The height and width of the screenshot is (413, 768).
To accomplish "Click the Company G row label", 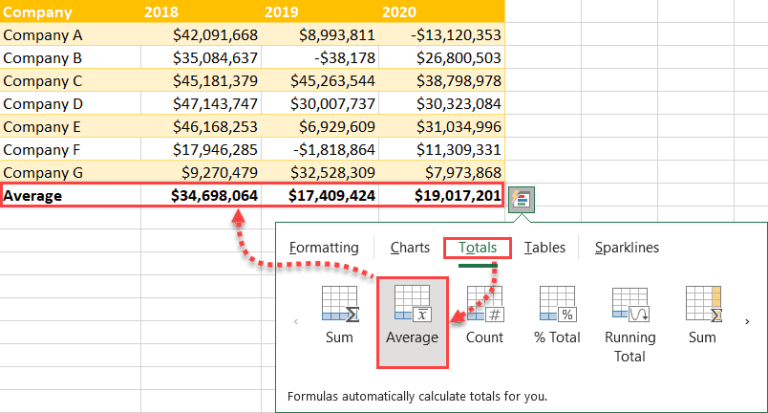I will point(71,172).
